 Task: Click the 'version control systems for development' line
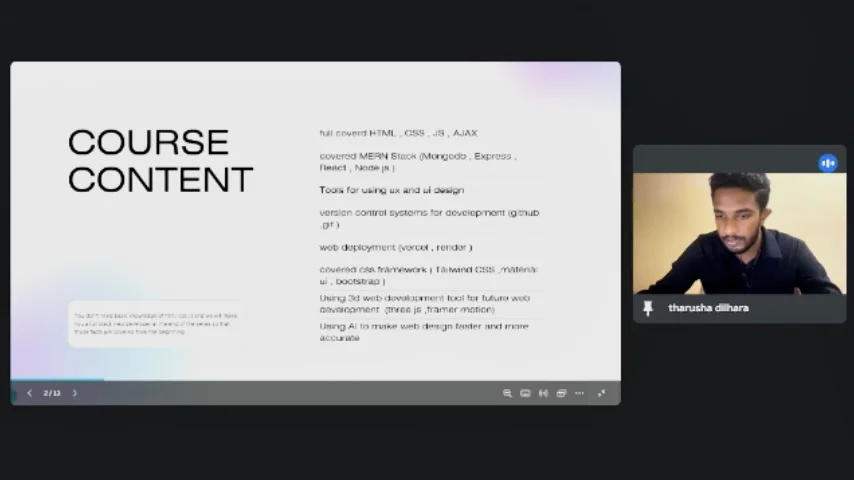pyautogui.click(x=429, y=218)
